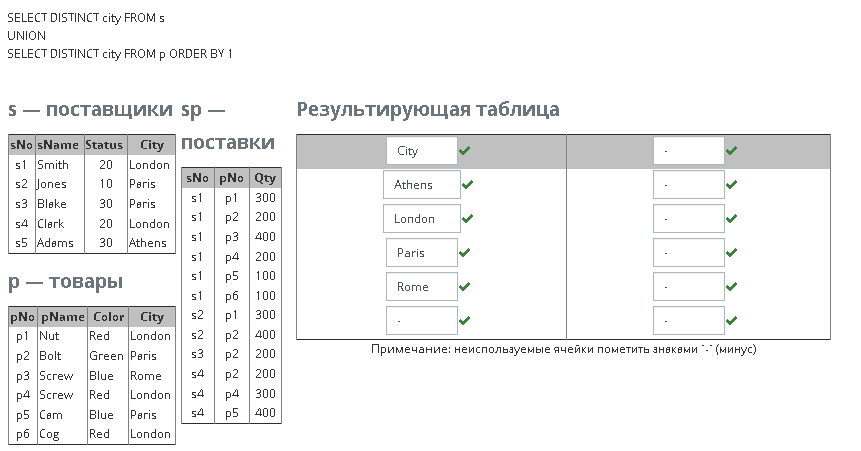This screenshot has width=861, height=451.
Task: Select the Paris input field
Action: [422, 253]
